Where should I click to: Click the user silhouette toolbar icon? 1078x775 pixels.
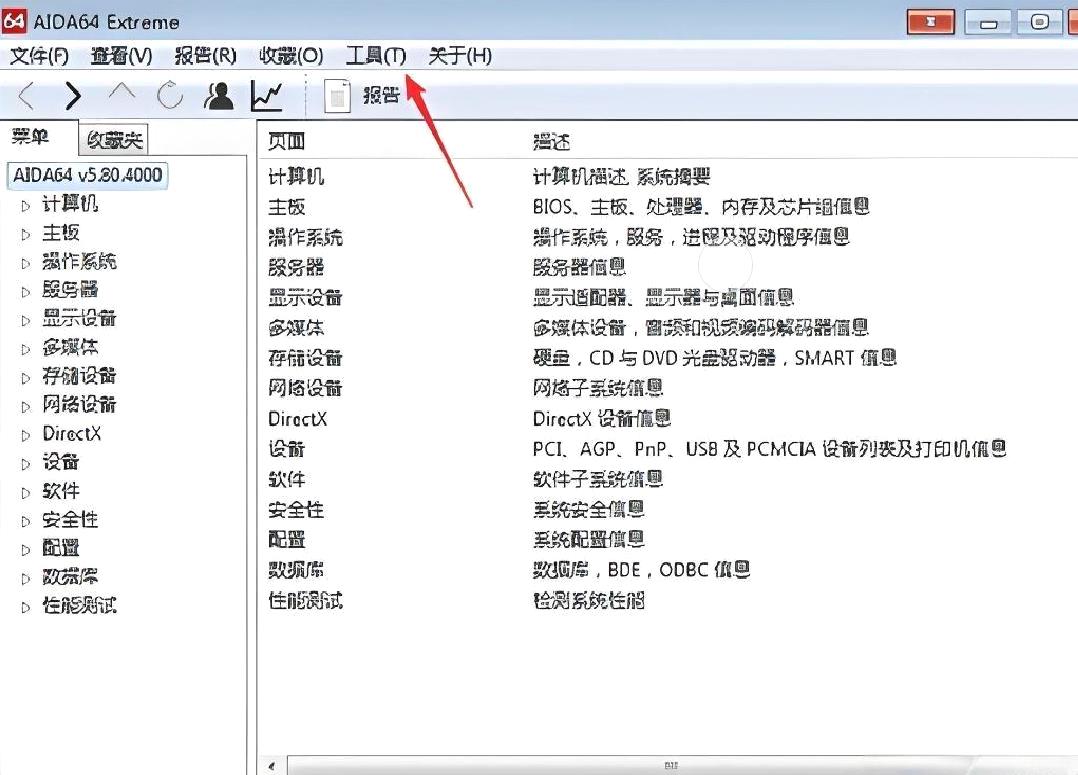click(x=219, y=96)
